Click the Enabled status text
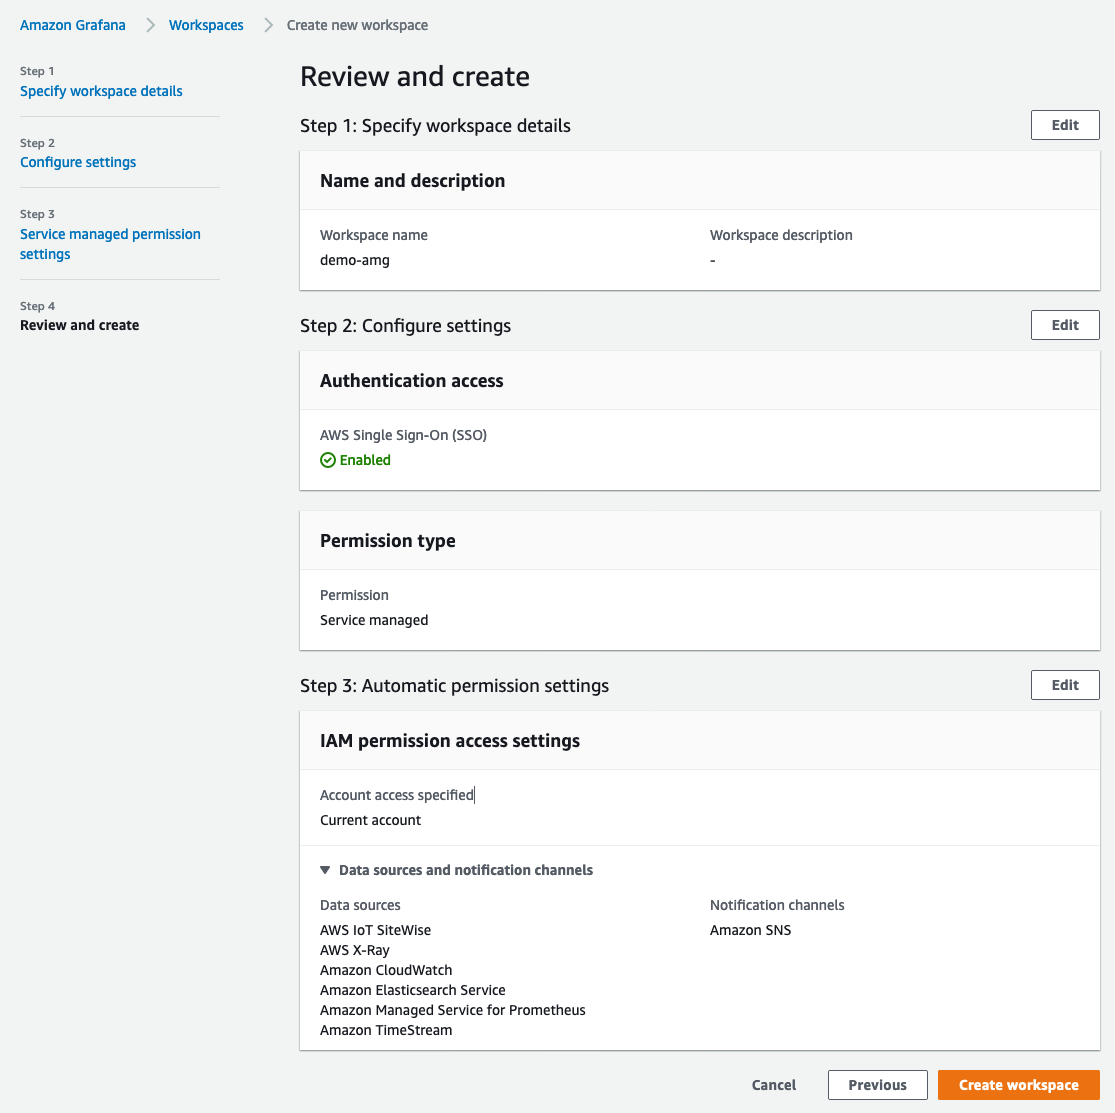The width and height of the screenshot is (1115, 1113). click(x=366, y=460)
